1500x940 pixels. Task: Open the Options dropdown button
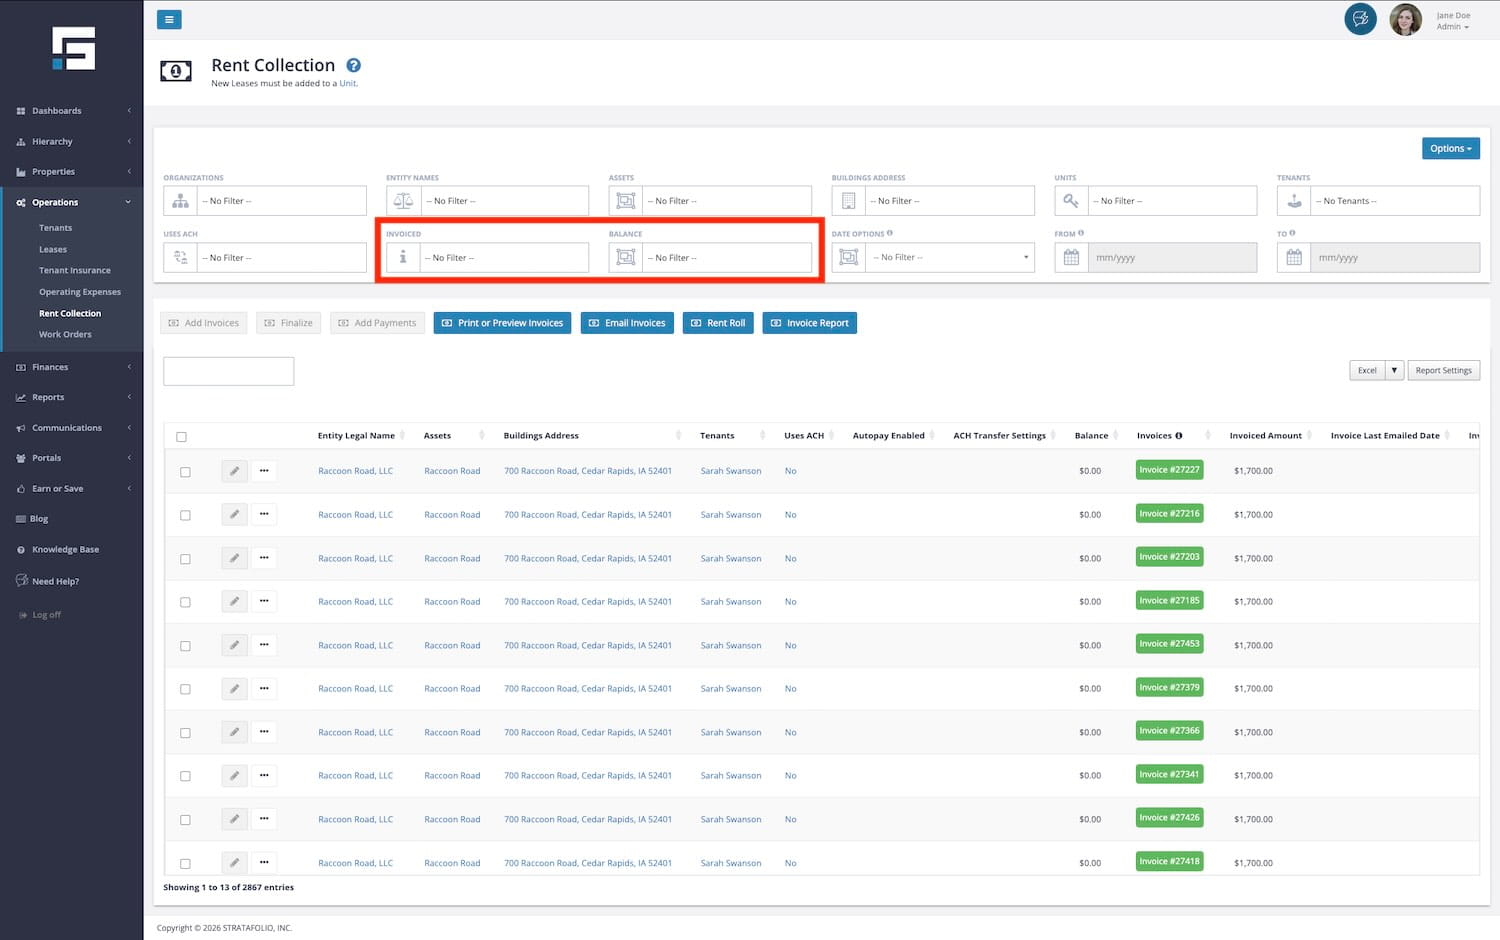[x=1450, y=148]
